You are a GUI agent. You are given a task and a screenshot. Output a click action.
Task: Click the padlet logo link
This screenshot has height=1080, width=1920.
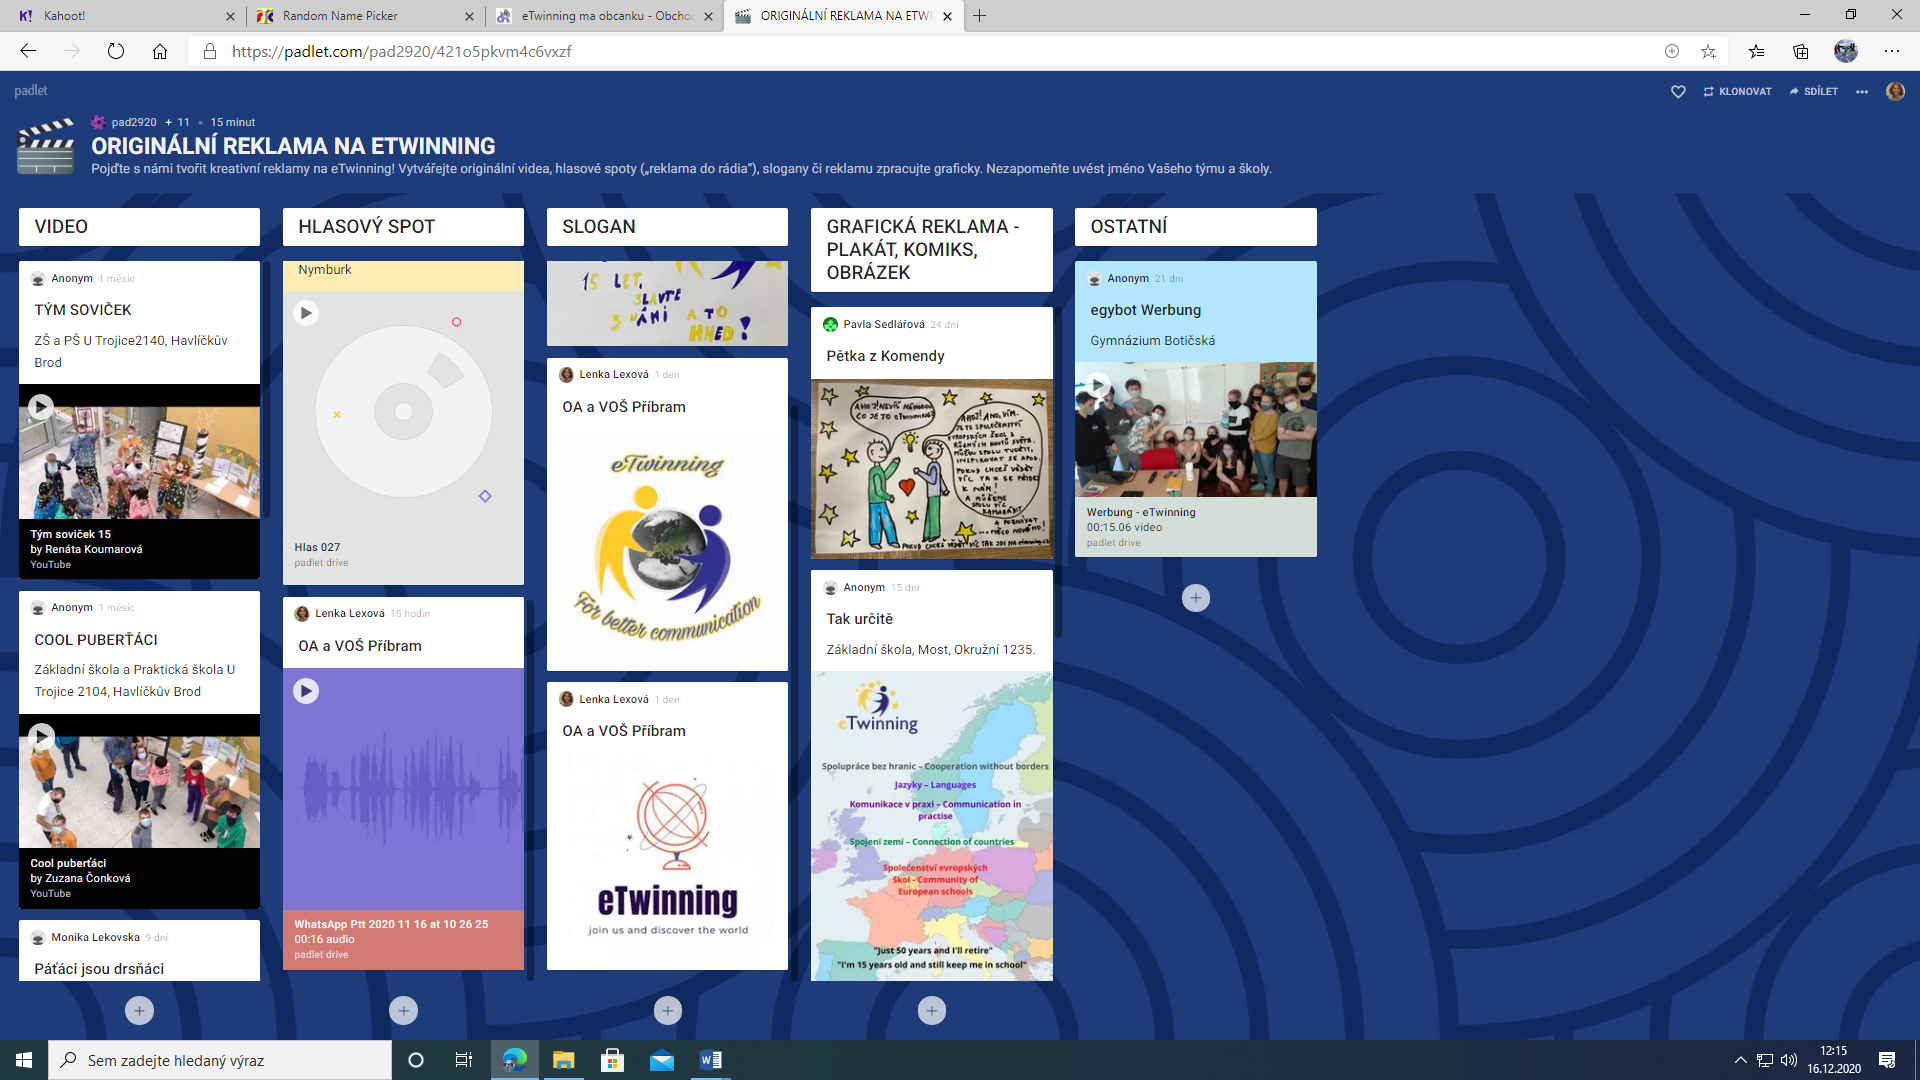pyautogui.click(x=31, y=90)
